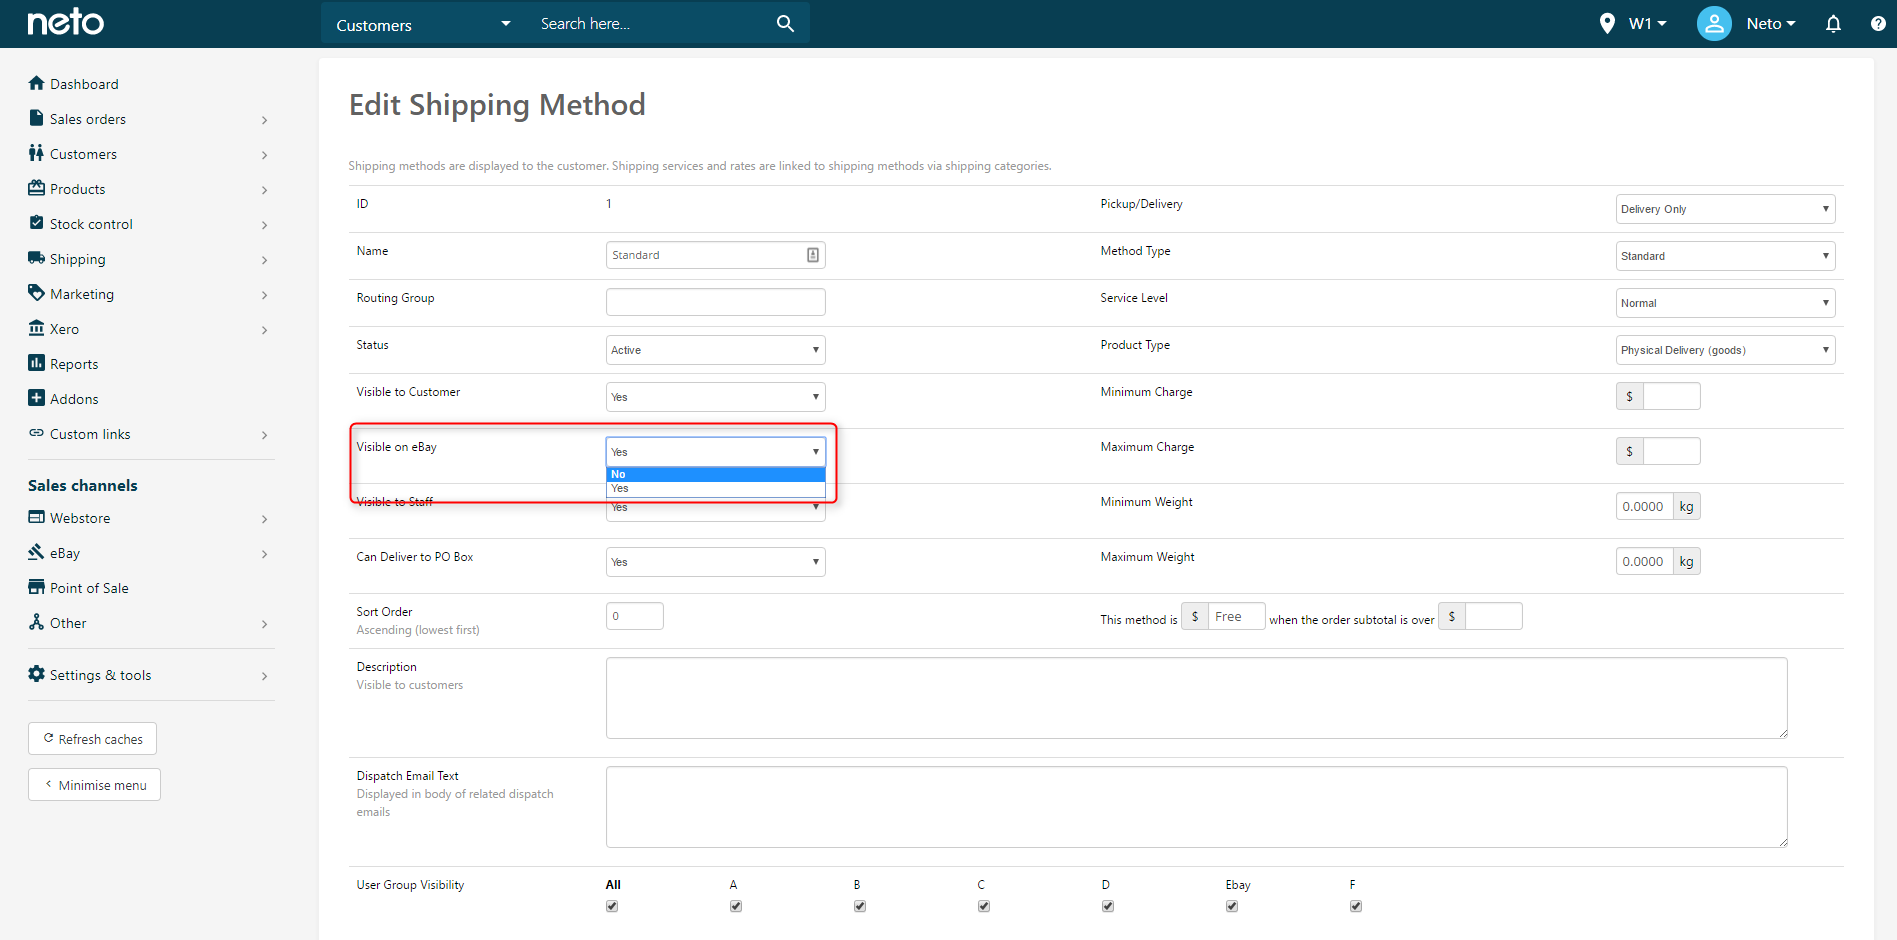Click the user avatar icon
Viewport: 1897px width, 940px height.
pos(1714,23)
